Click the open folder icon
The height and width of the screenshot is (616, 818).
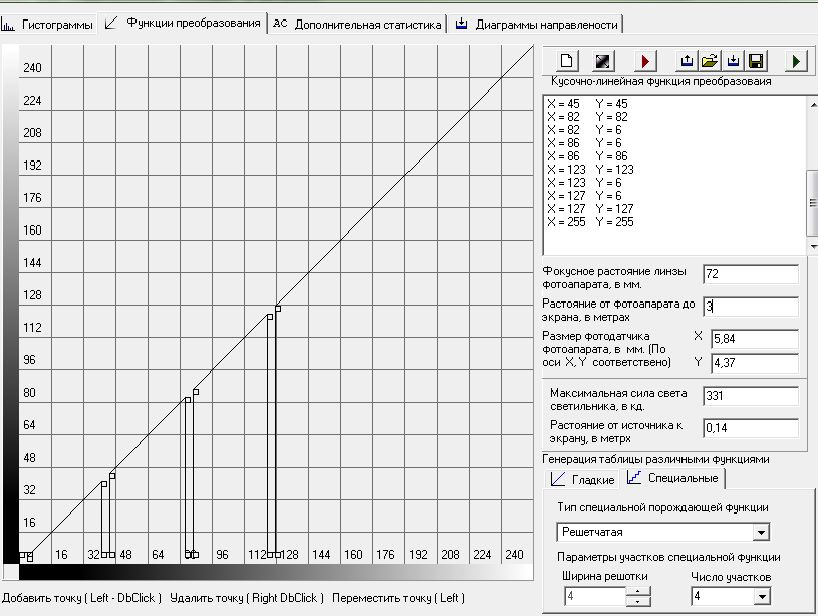click(709, 61)
